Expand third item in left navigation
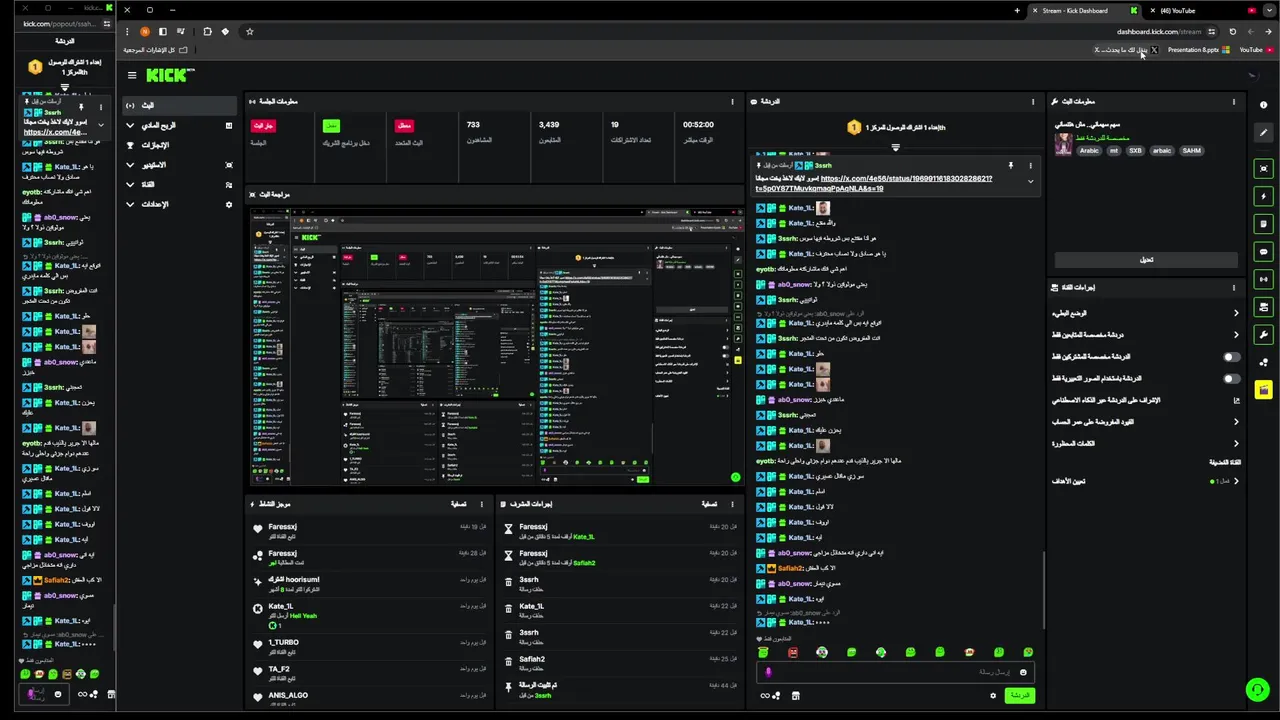The image size is (1280, 720). coord(179,145)
